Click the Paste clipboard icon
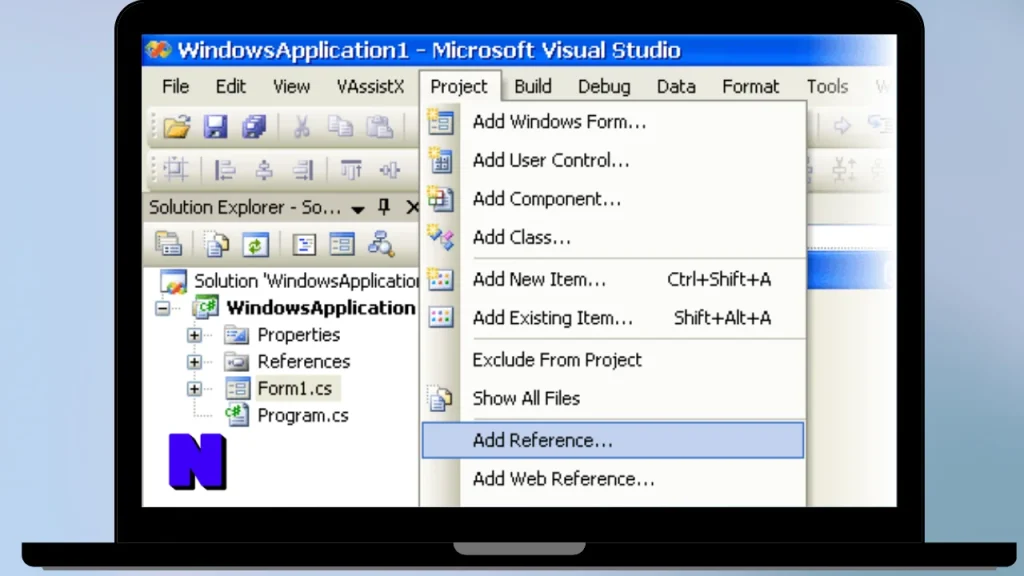 click(379, 126)
